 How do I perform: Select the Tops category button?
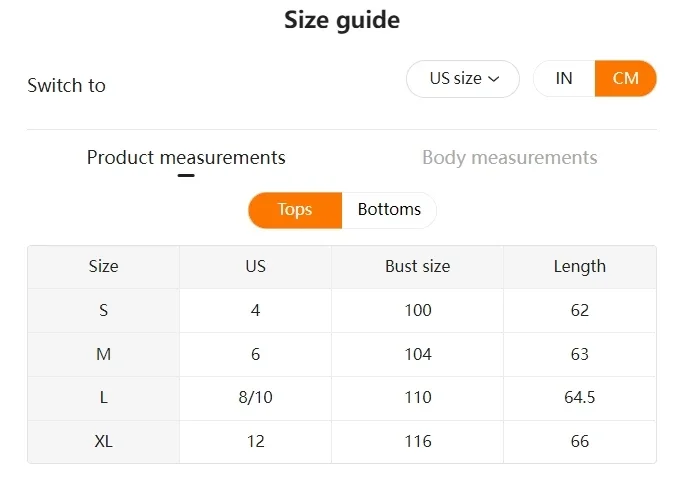(x=295, y=210)
